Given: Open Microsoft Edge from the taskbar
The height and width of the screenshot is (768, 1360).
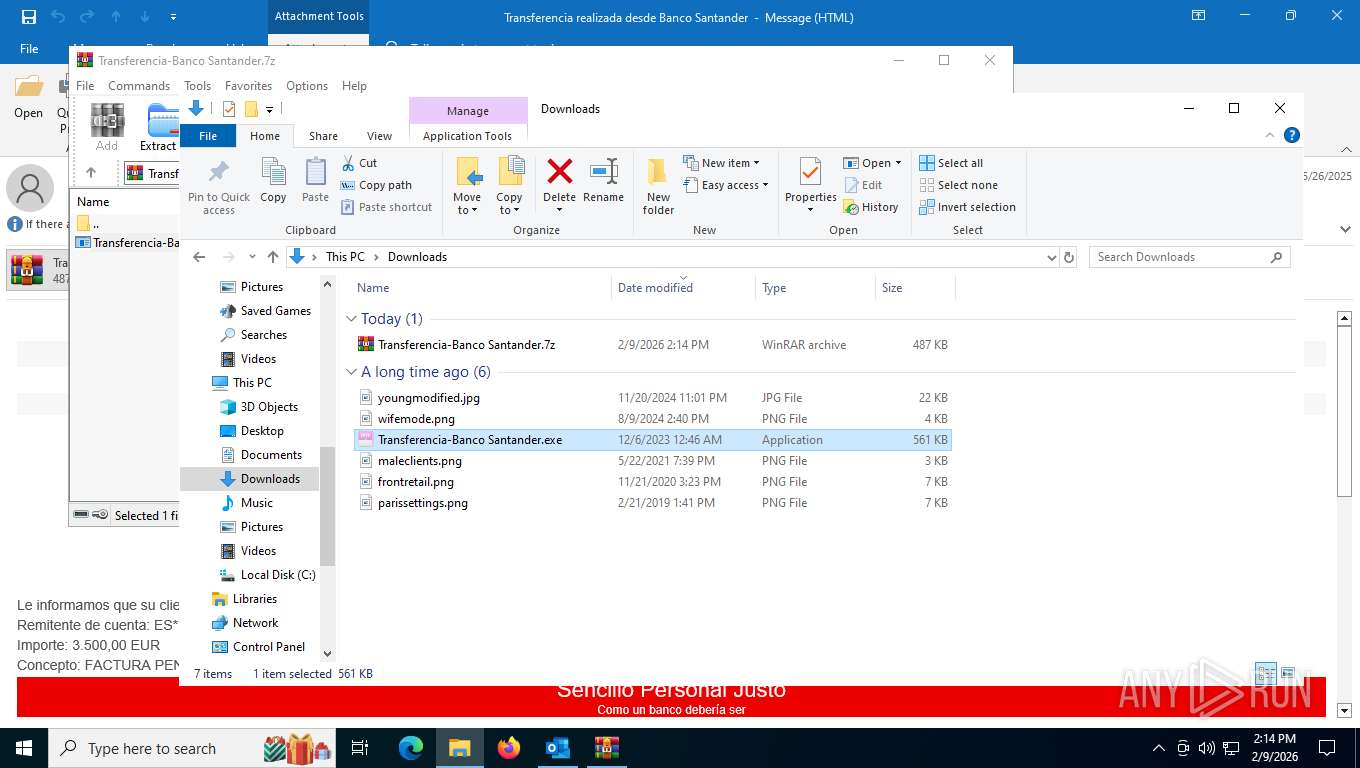Looking at the screenshot, I should tap(411, 748).
